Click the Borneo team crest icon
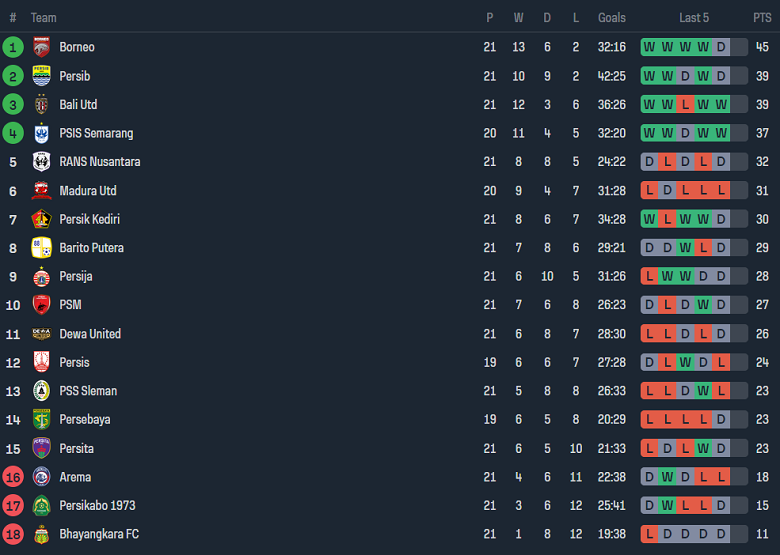Image resolution: width=780 pixels, height=555 pixels. point(41,47)
